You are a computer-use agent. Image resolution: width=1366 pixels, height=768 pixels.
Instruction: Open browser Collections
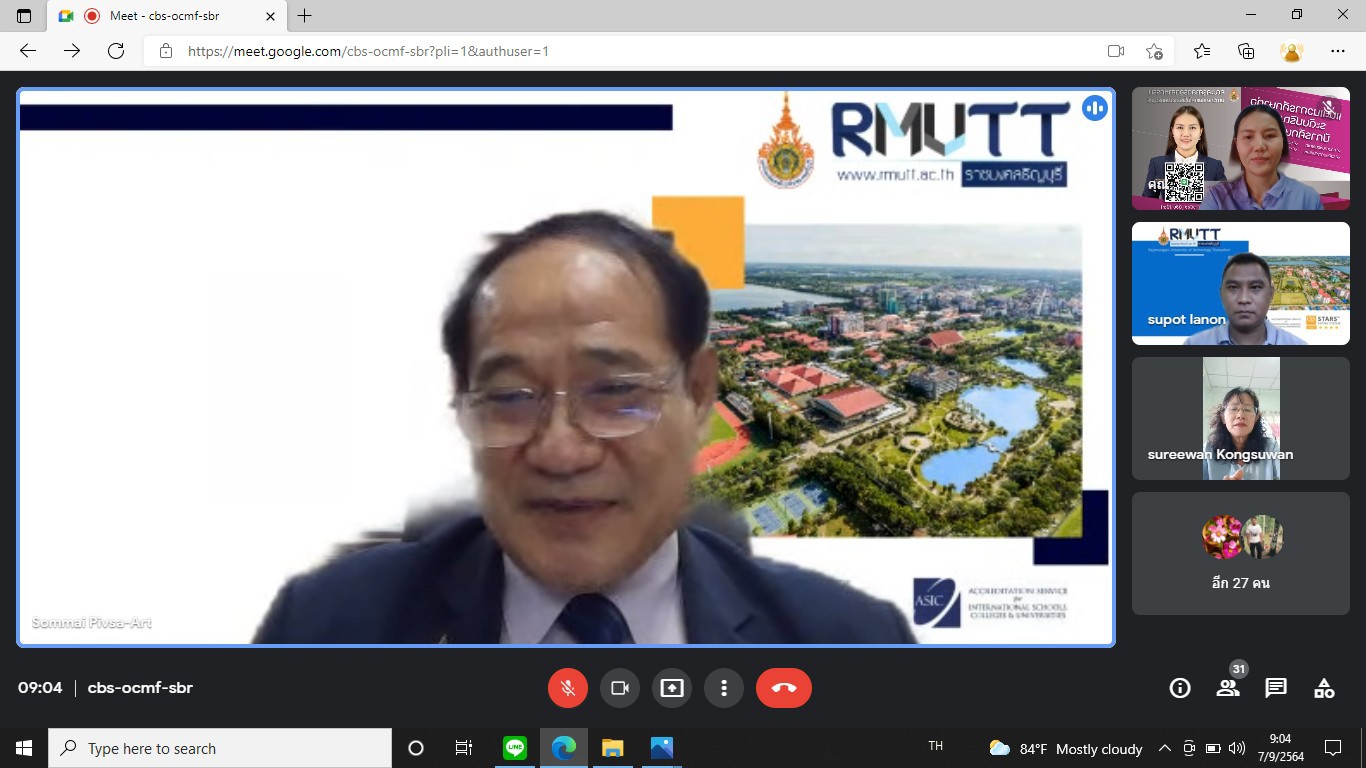click(x=1246, y=51)
